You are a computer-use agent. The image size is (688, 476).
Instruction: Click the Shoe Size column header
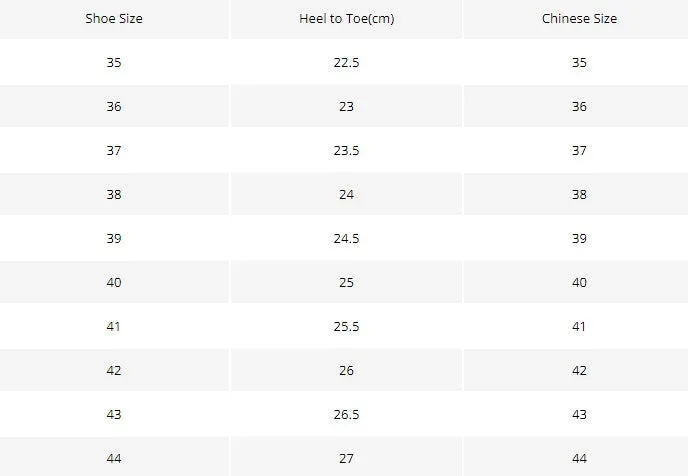[x=114, y=19]
